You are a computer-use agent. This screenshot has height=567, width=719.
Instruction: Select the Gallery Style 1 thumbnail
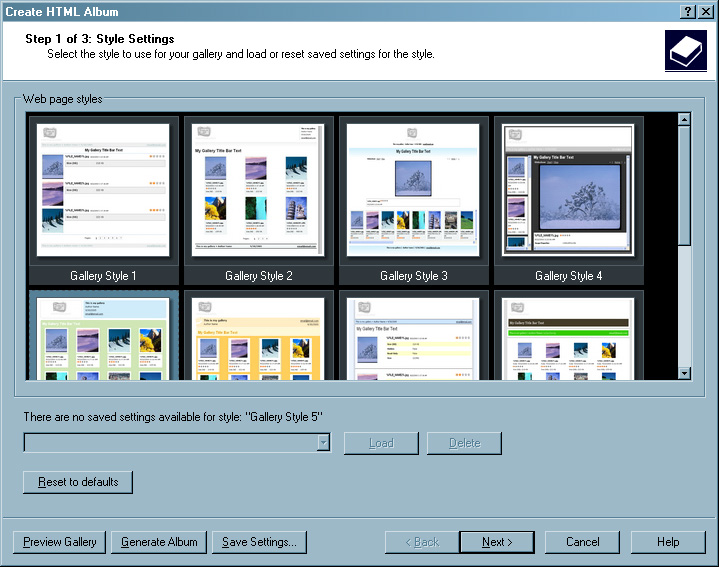tap(104, 190)
